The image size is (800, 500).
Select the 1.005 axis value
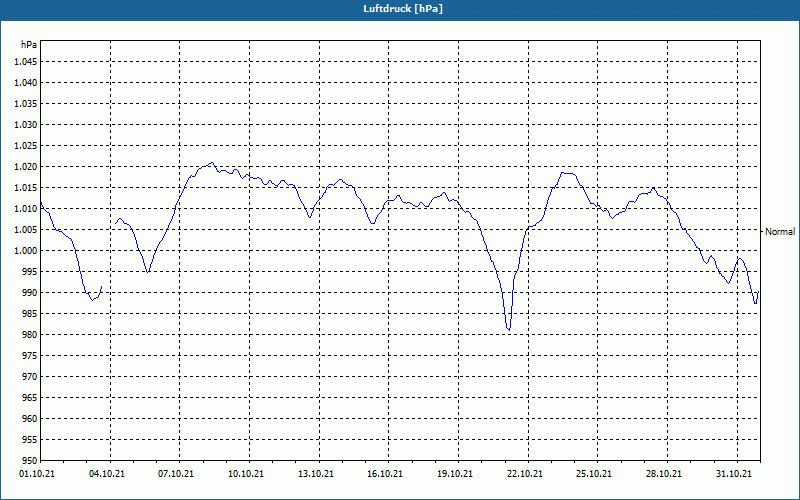(26, 230)
